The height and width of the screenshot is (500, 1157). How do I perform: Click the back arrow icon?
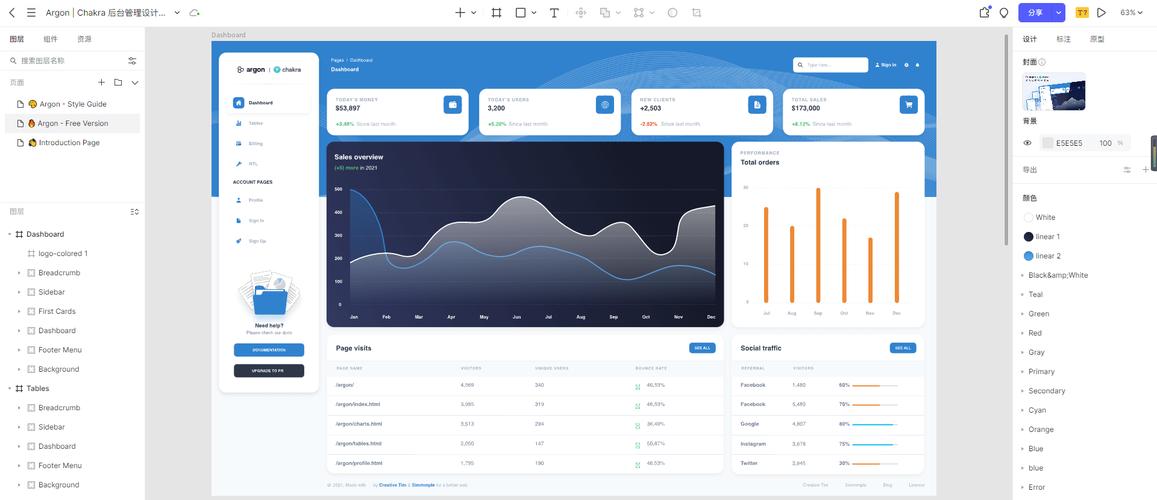tap(12, 13)
